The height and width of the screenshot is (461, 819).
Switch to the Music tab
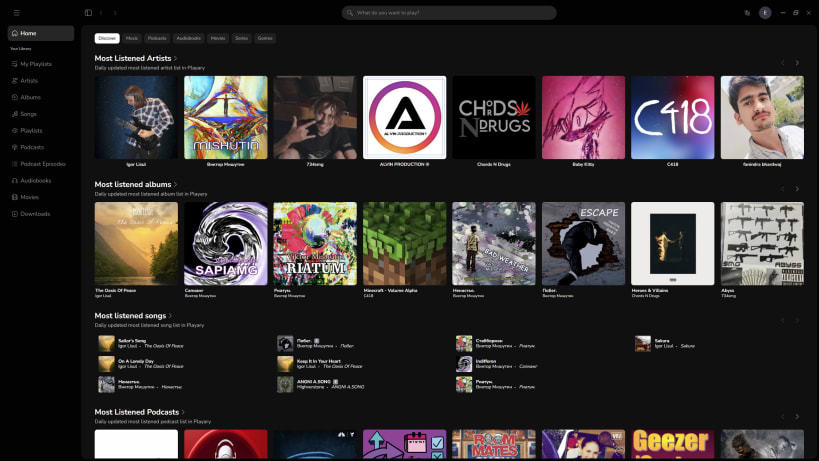click(132, 38)
